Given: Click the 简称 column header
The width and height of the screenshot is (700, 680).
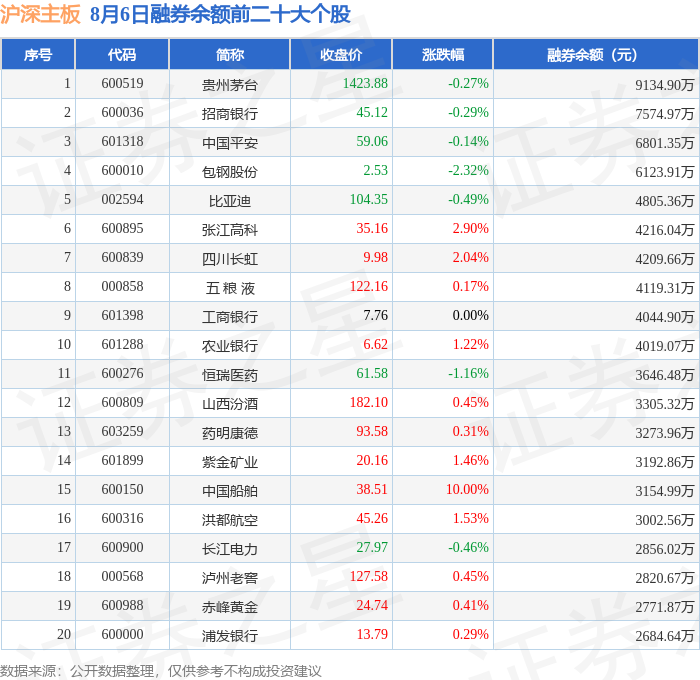Looking at the screenshot, I should (x=229, y=55).
